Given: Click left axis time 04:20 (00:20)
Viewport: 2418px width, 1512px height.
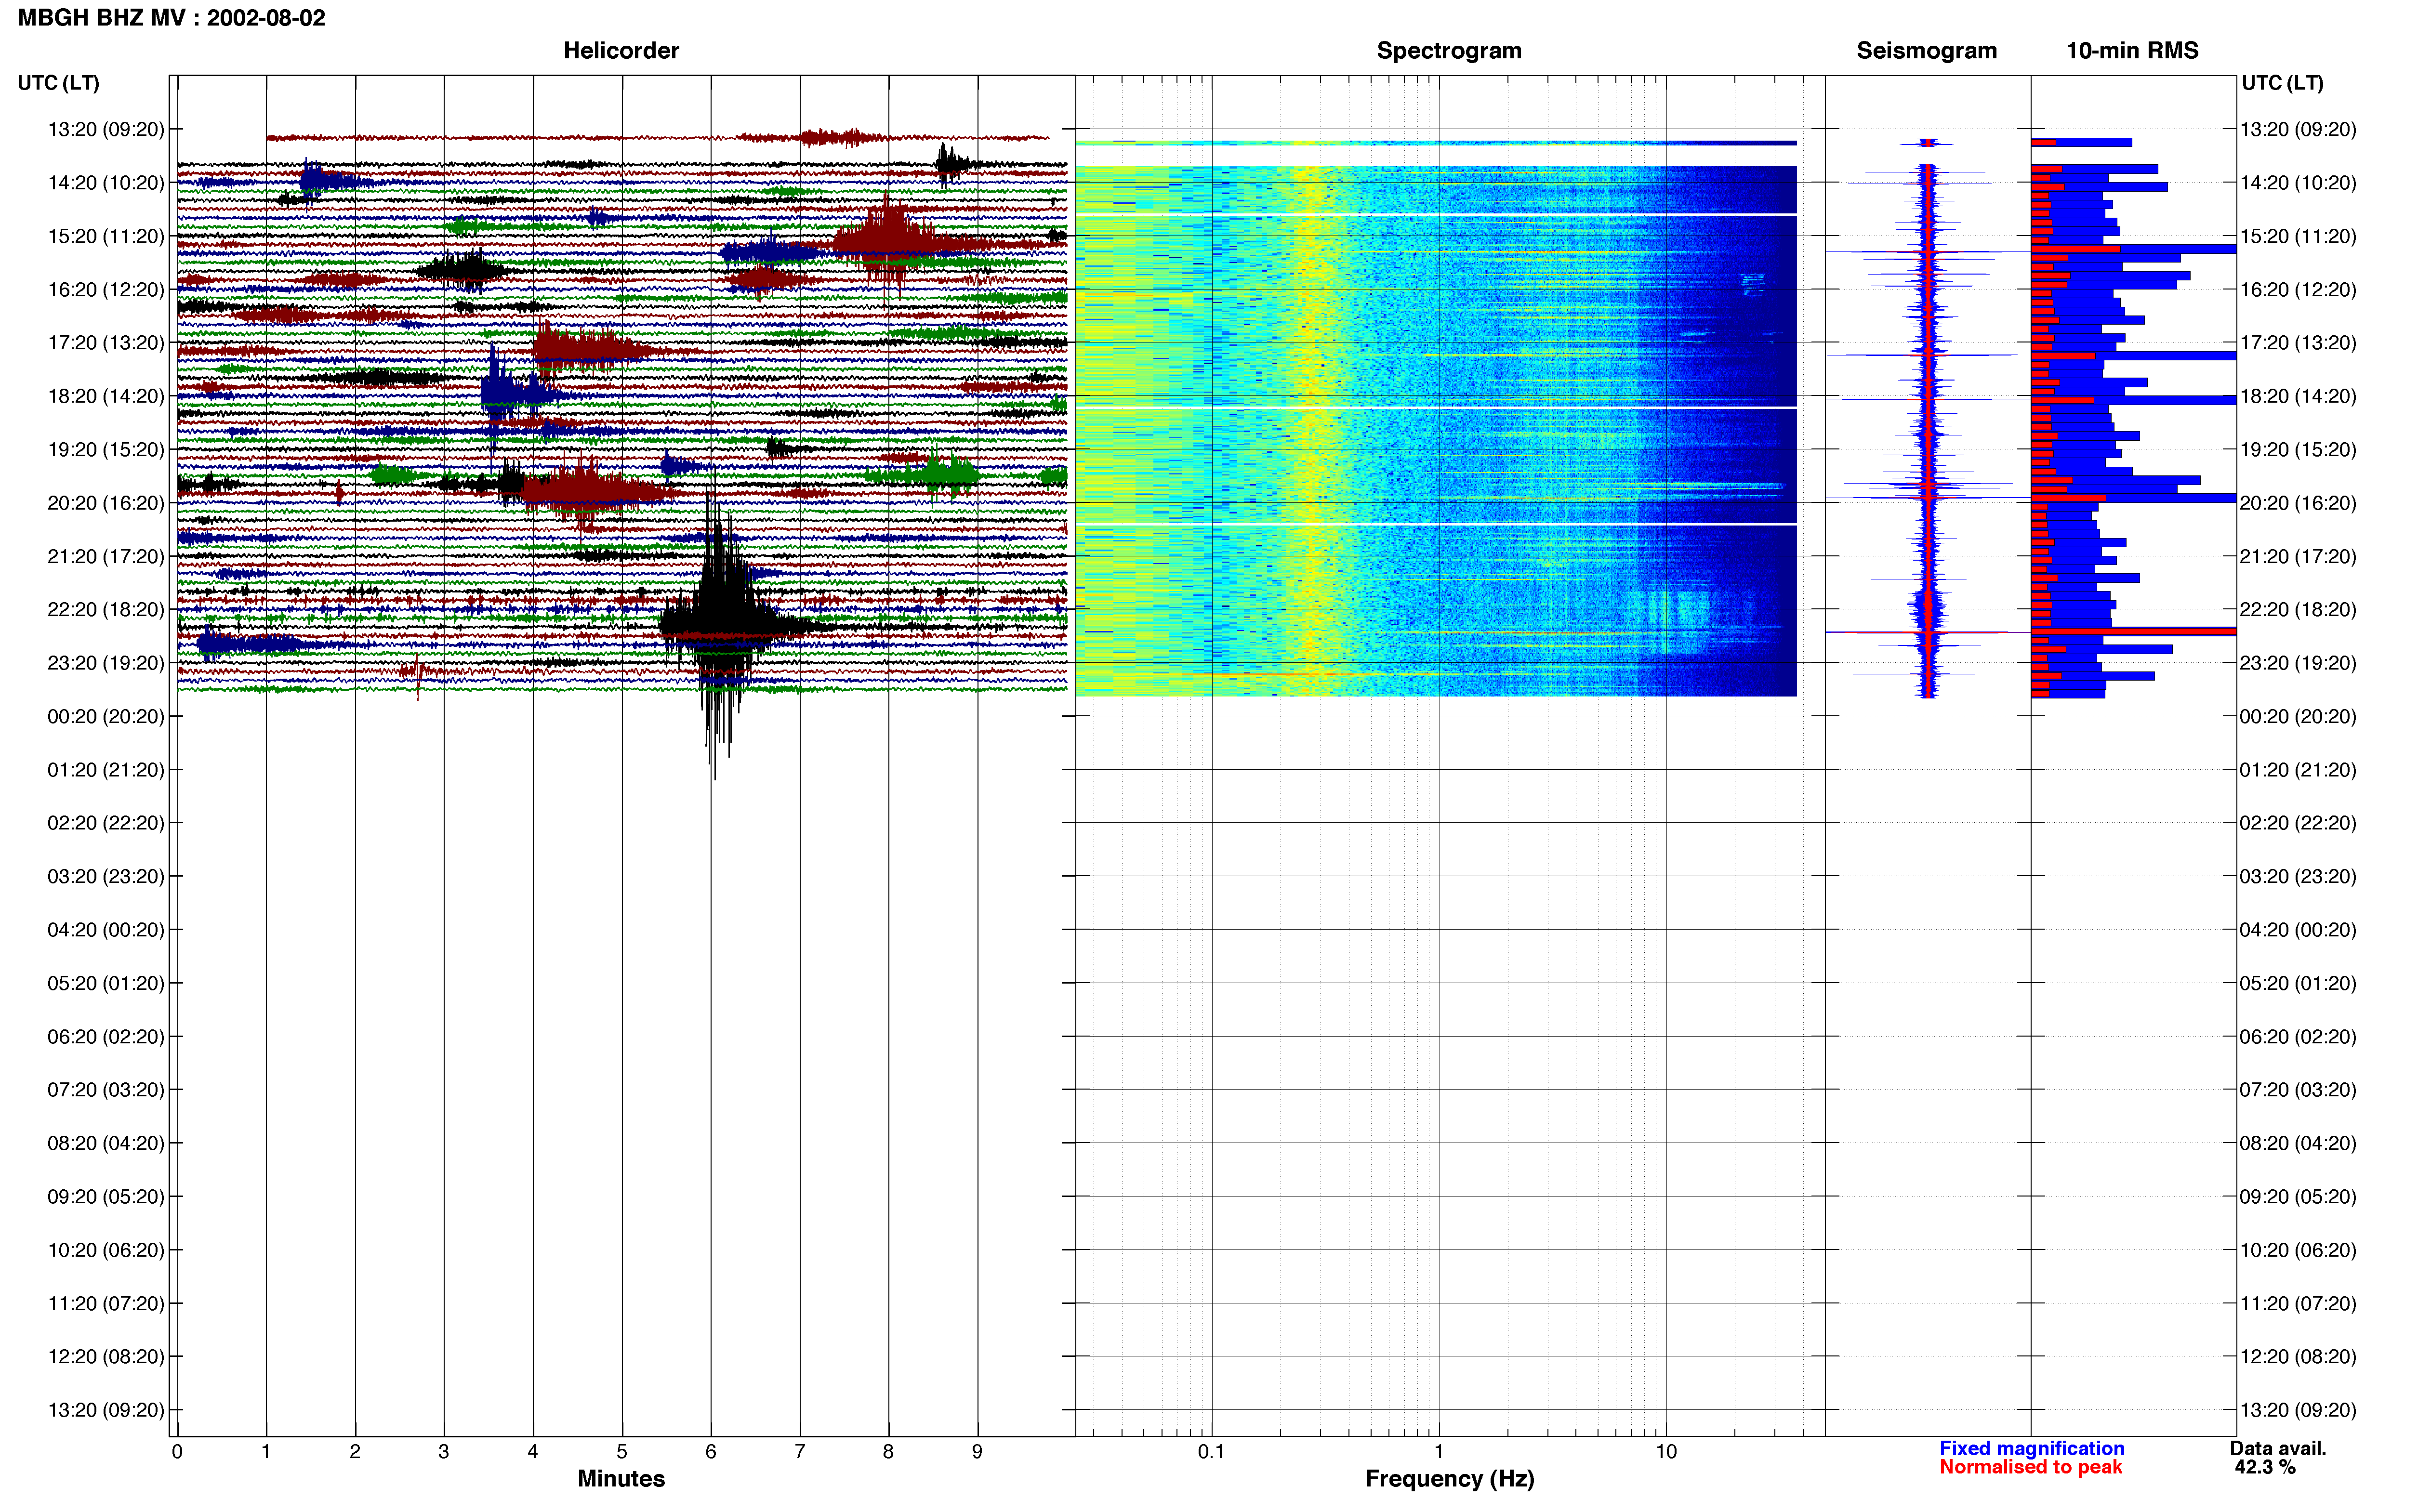Looking at the screenshot, I should tap(106, 930).
